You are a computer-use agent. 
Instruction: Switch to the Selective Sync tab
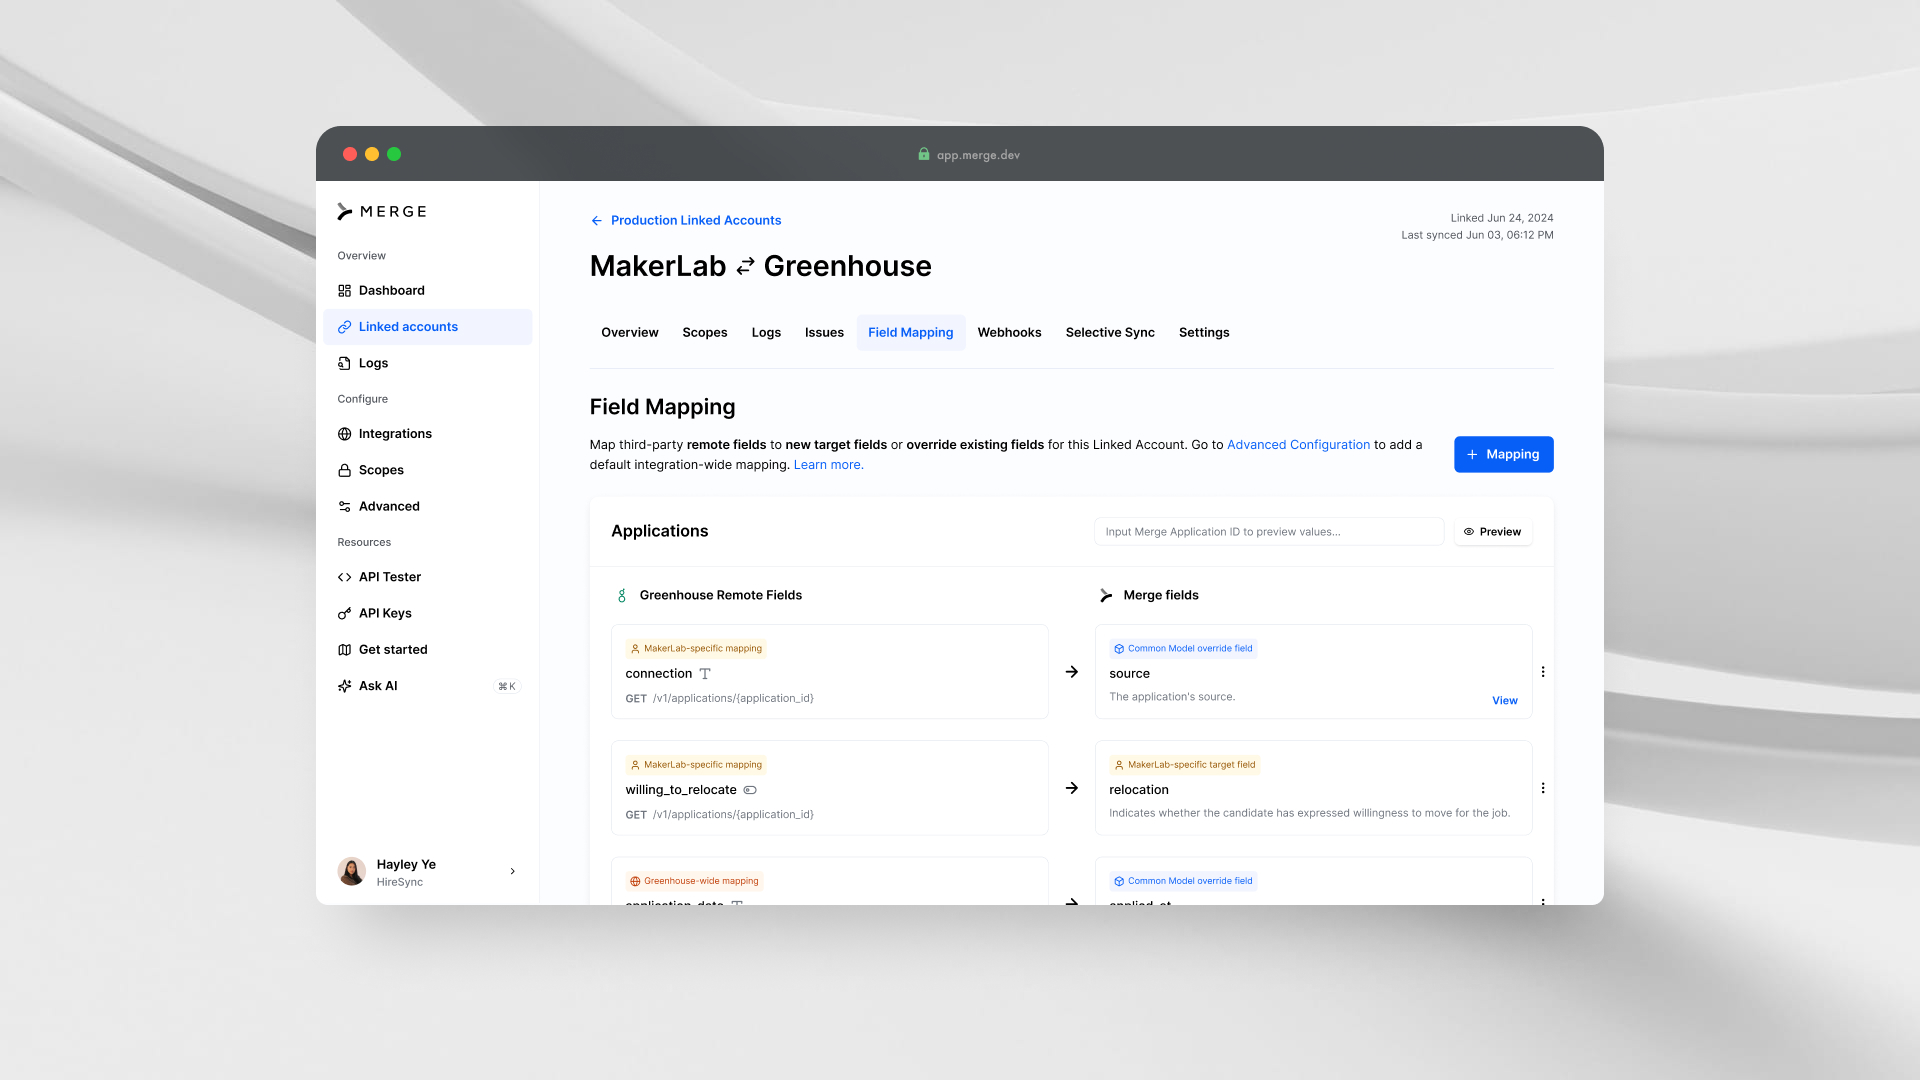tap(1110, 333)
